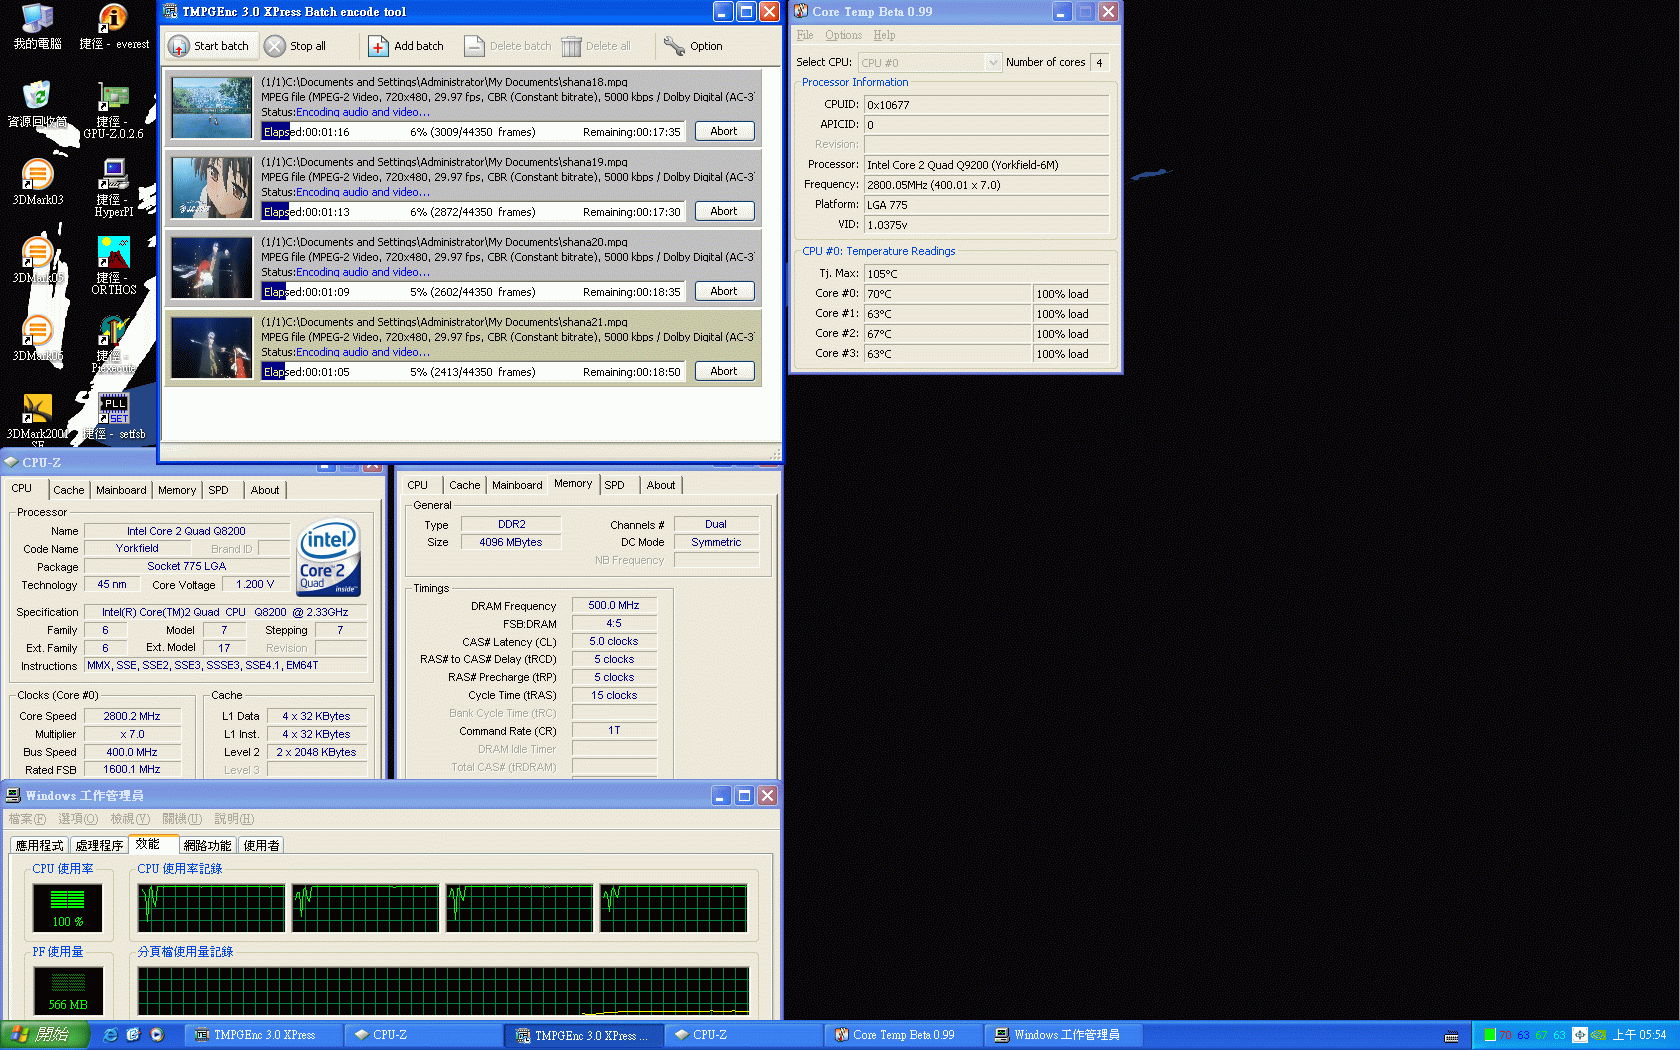Image resolution: width=1680 pixels, height=1050 pixels.
Task: Open the 說明 menu in Task Manager
Action: [234, 819]
